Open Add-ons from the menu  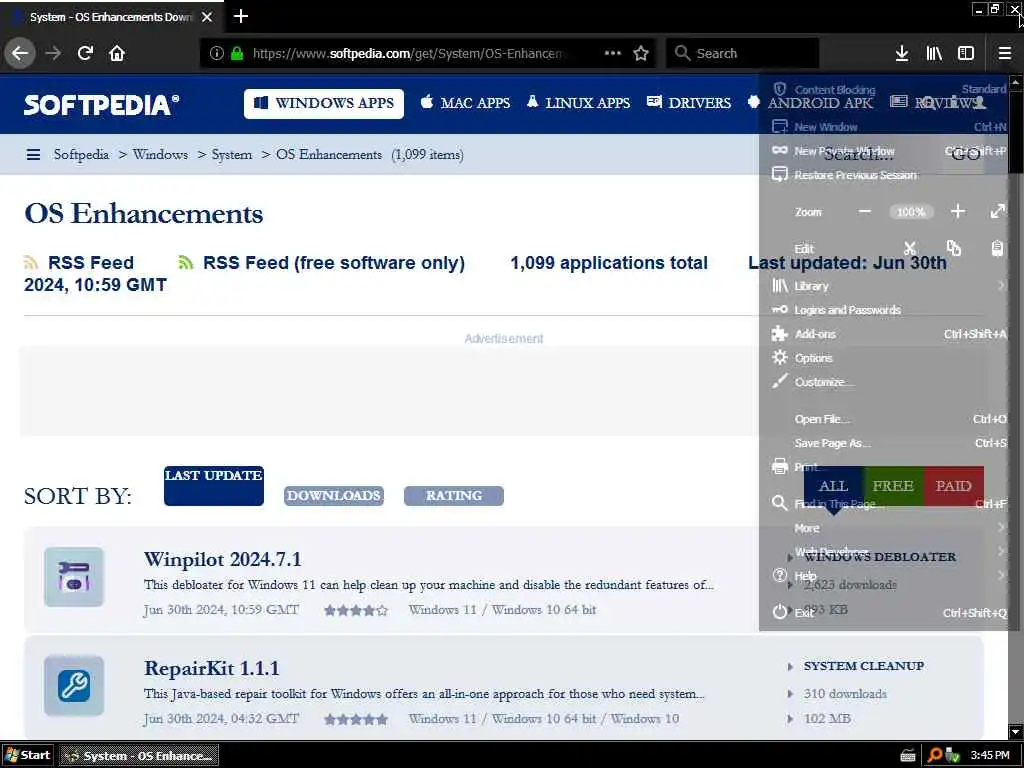[x=889, y=334]
